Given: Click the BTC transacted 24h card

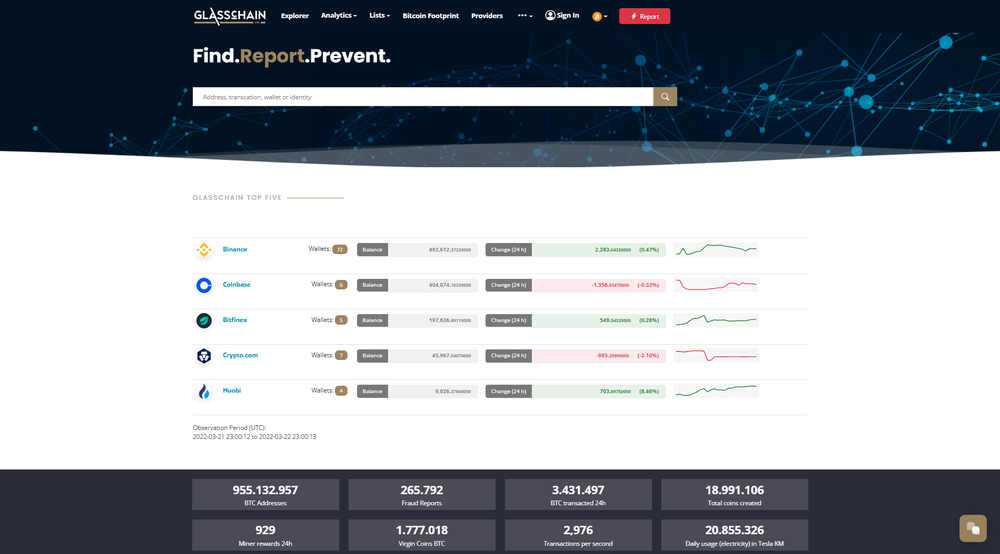Looking at the screenshot, I should (x=578, y=495).
